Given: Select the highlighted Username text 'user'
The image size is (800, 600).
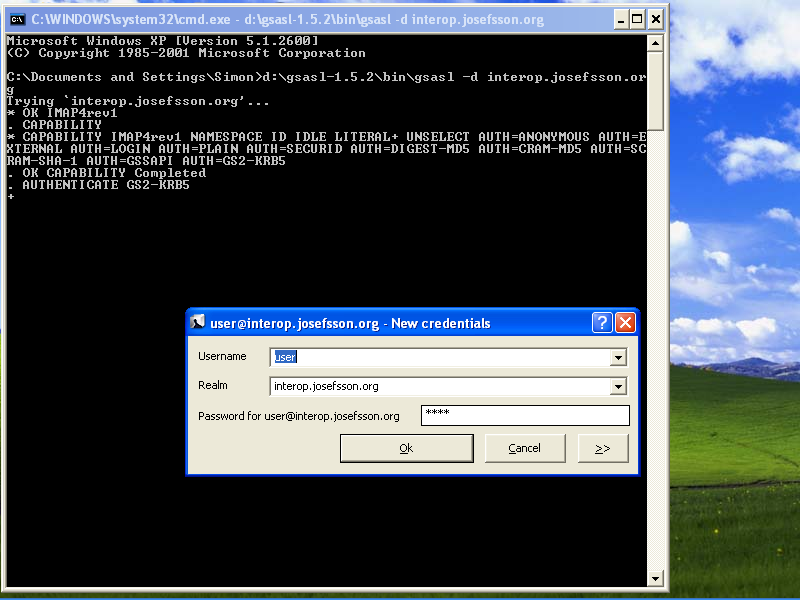Looking at the screenshot, I should tap(284, 357).
